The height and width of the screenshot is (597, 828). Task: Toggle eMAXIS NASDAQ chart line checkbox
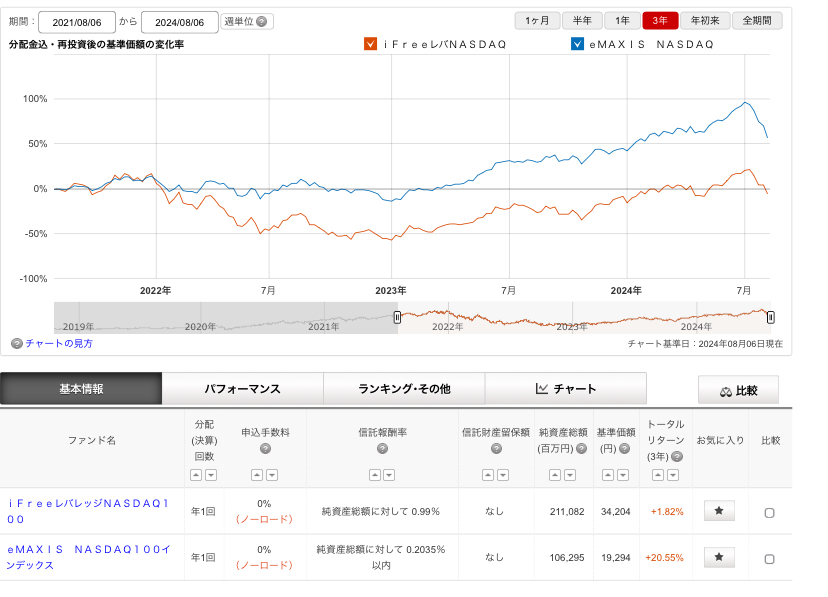tap(577, 44)
